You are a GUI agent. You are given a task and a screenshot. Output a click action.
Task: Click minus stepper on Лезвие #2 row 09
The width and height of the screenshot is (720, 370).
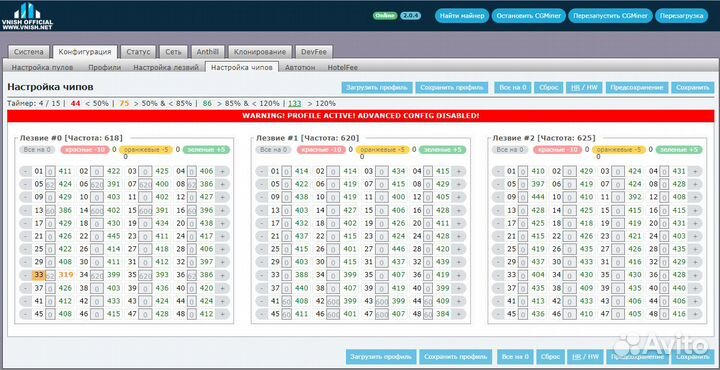tap(498, 197)
